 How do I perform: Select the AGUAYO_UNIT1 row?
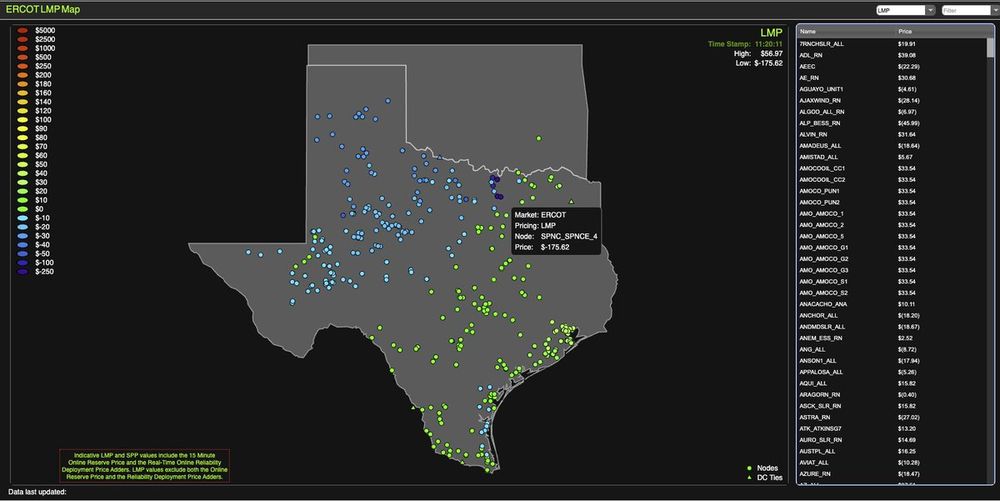click(892, 89)
